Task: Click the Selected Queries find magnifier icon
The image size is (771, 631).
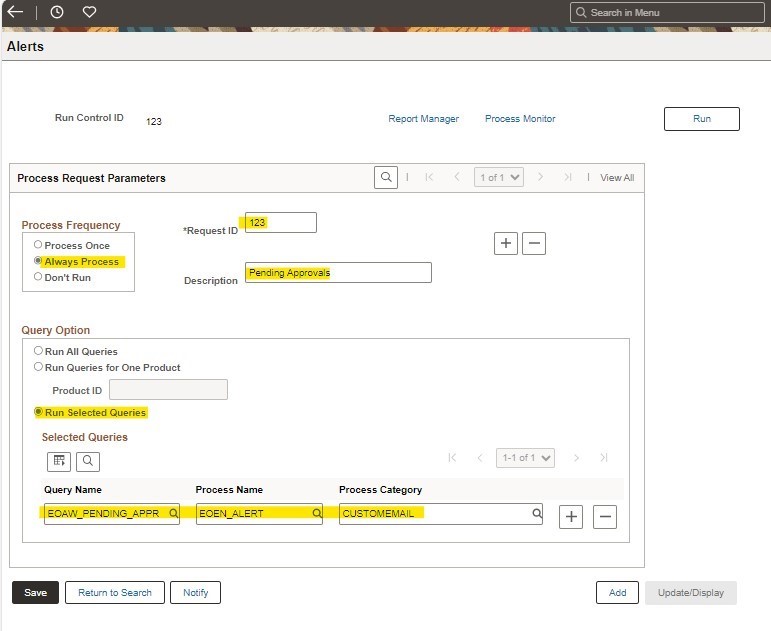Action: pyautogui.click(x=87, y=461)
